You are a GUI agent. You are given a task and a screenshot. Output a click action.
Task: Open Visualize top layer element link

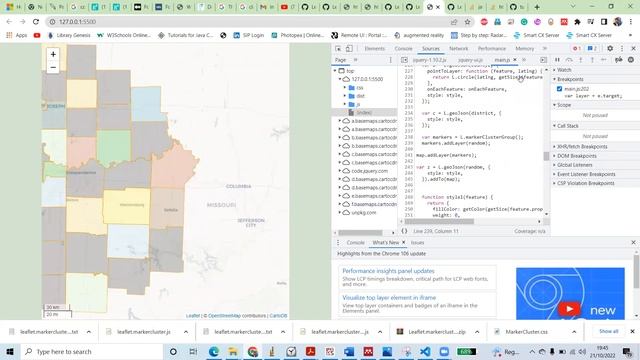point(389,298)
